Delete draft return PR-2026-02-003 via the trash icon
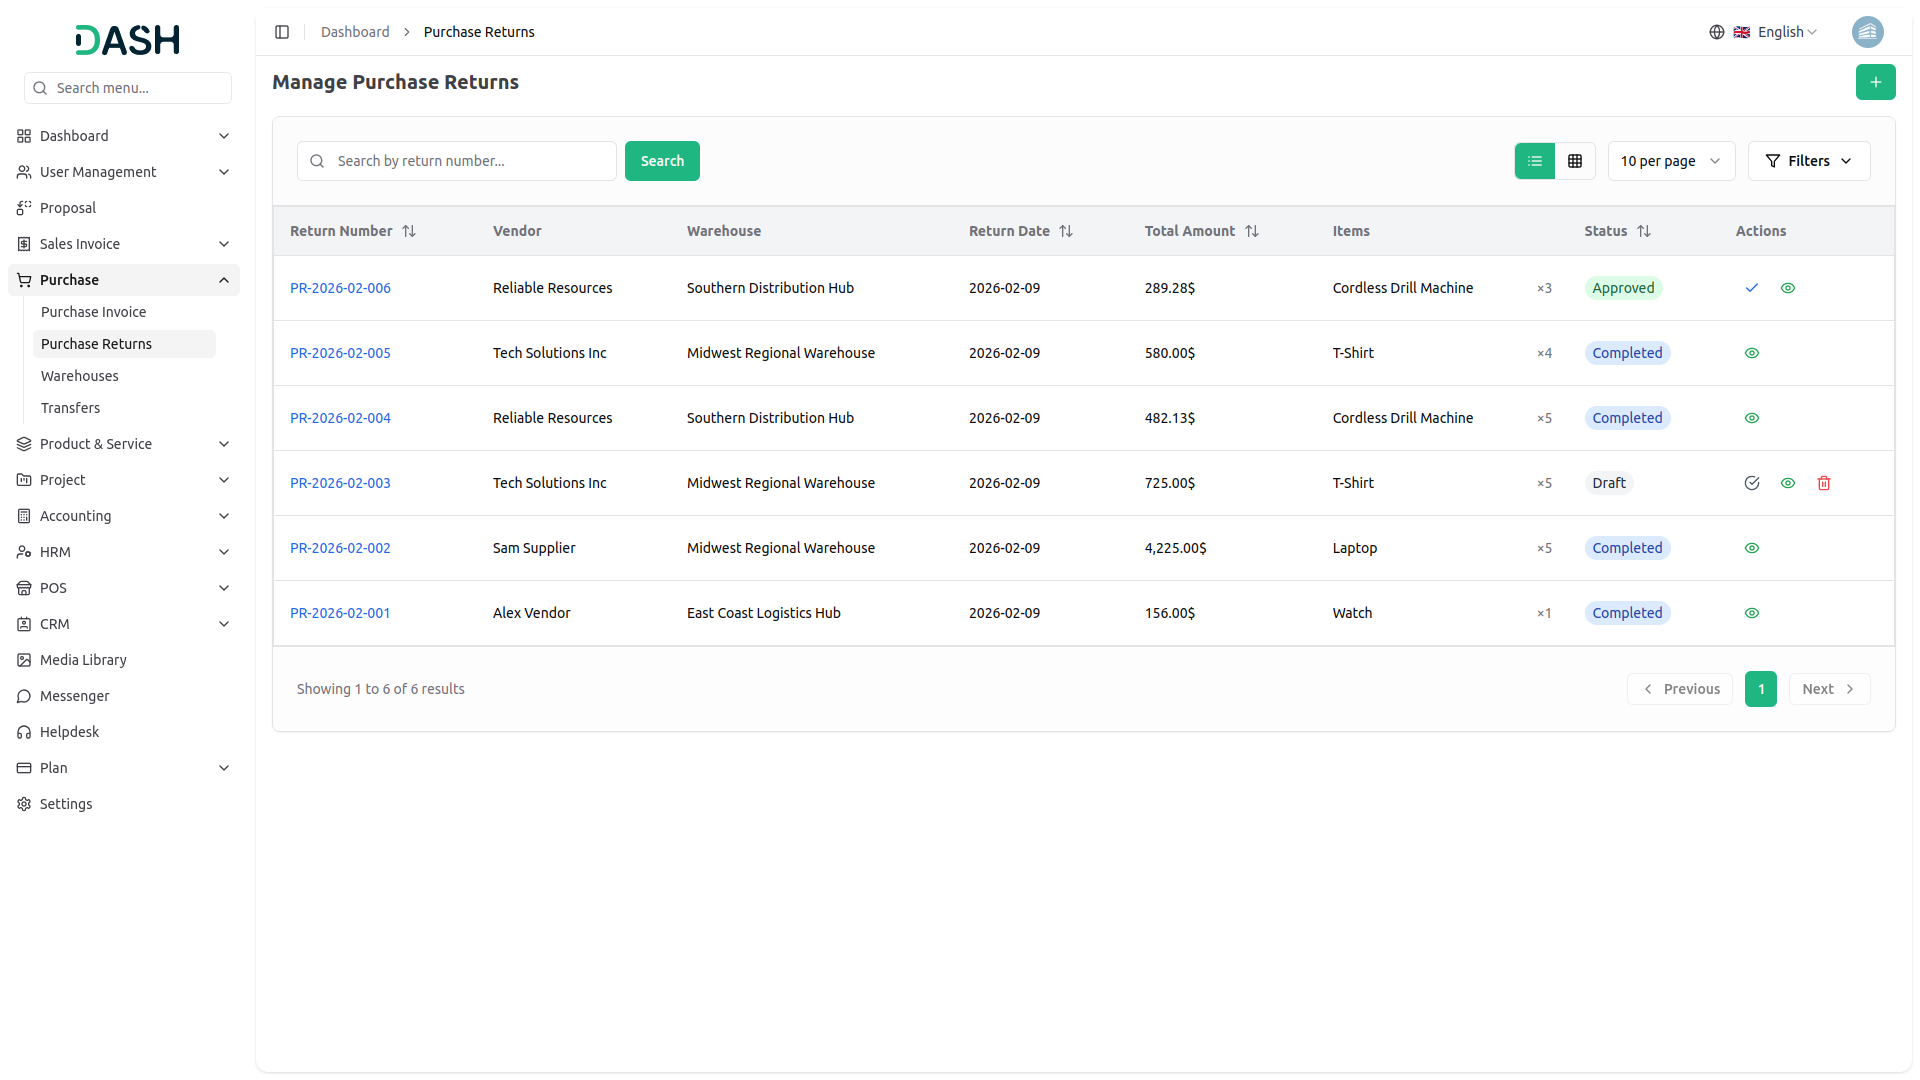This screenshot has height=1080, width=1920. click(x=1823, y=483)
